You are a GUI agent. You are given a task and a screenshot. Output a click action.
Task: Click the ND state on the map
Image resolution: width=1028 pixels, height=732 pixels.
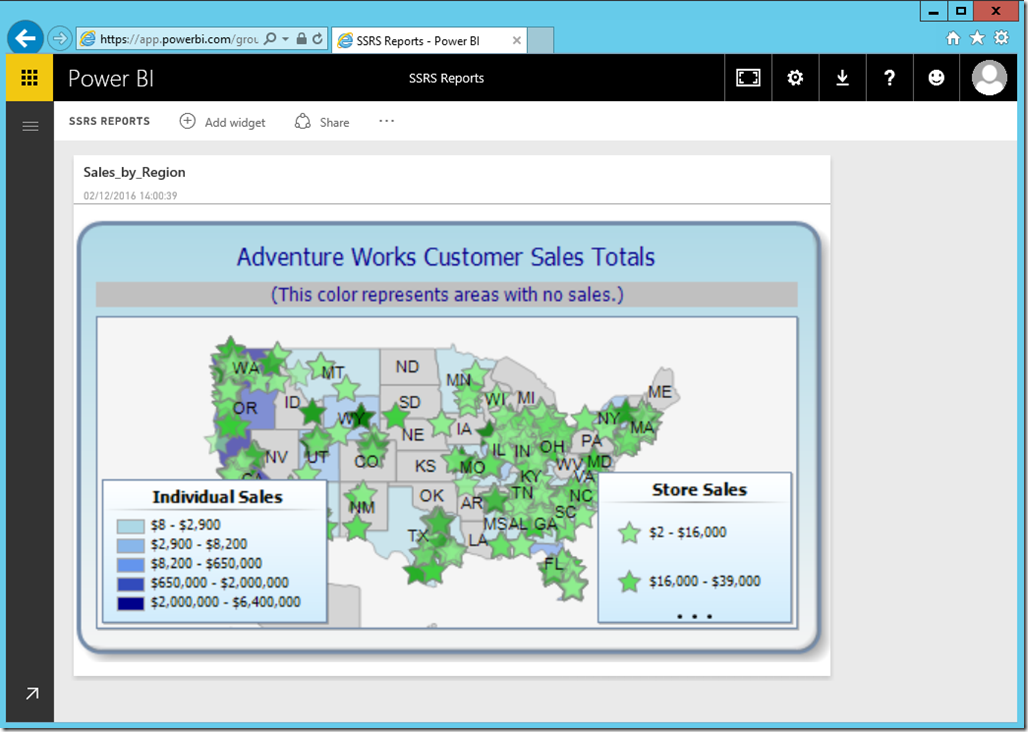point(407,367)
